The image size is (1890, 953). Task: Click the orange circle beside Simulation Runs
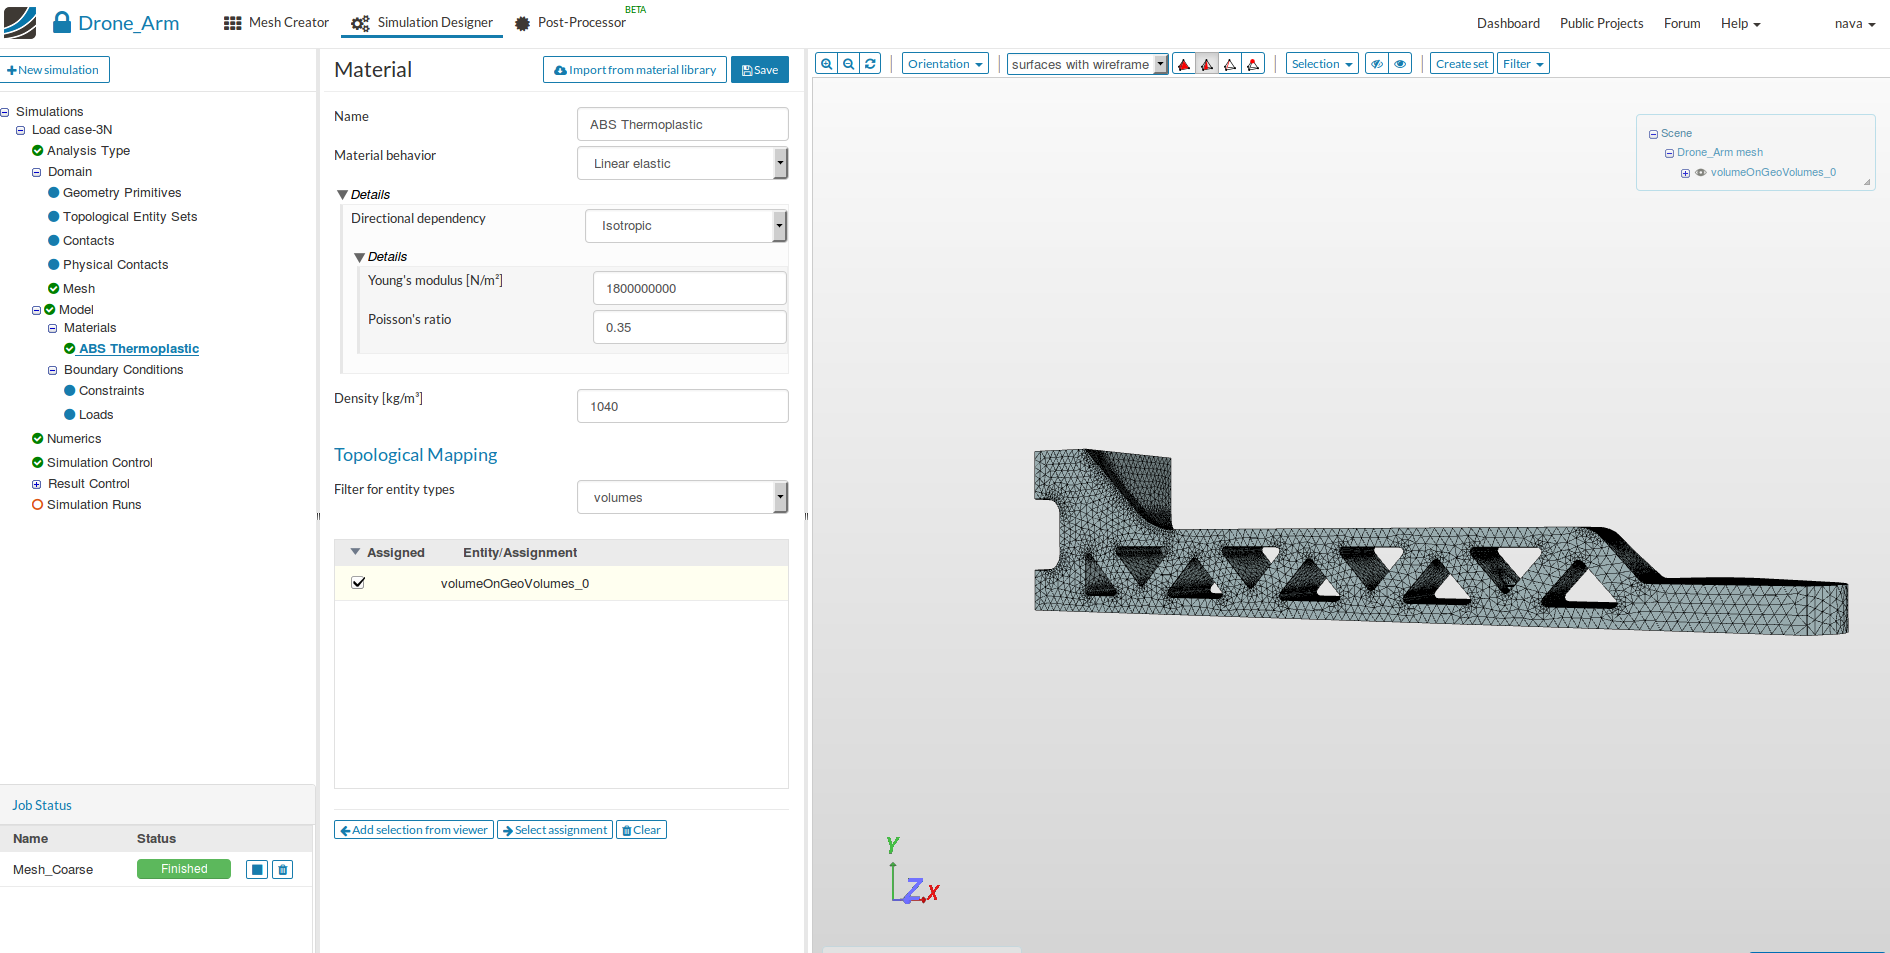(38, 504)
